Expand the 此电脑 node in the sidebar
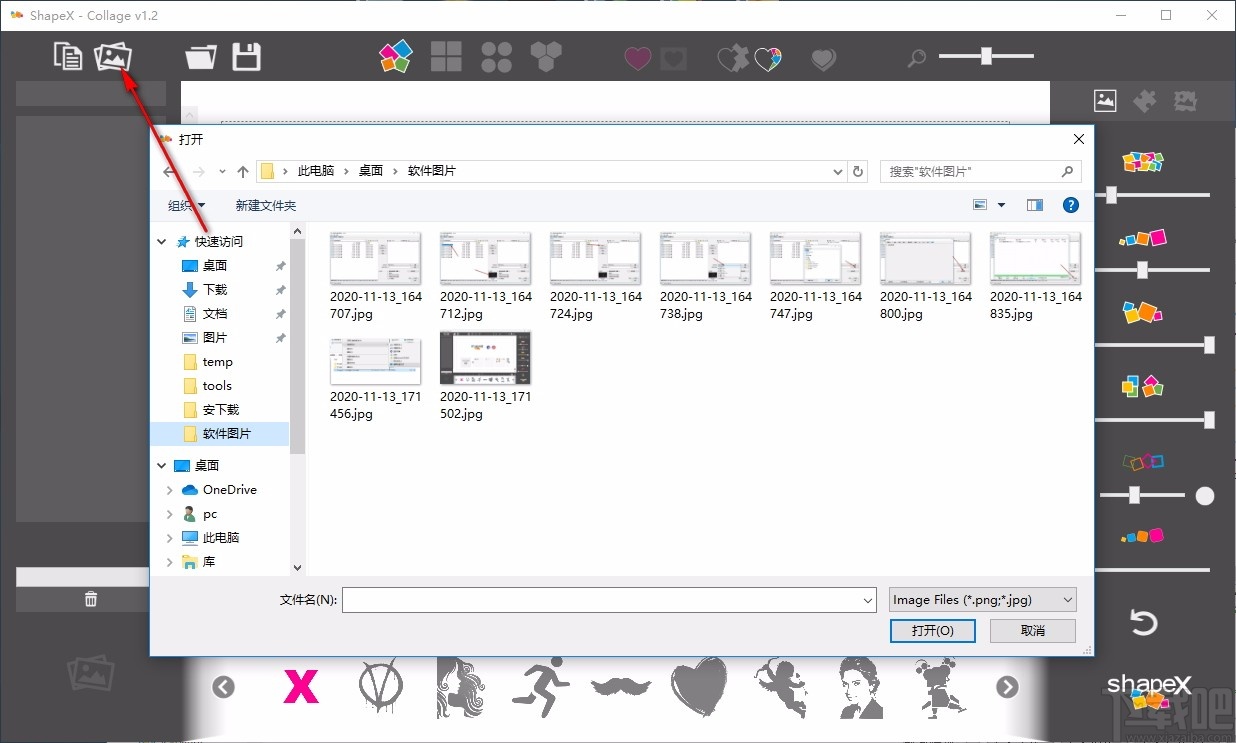The height and width of the screenshot is (743, 1236). coord(169,537)
